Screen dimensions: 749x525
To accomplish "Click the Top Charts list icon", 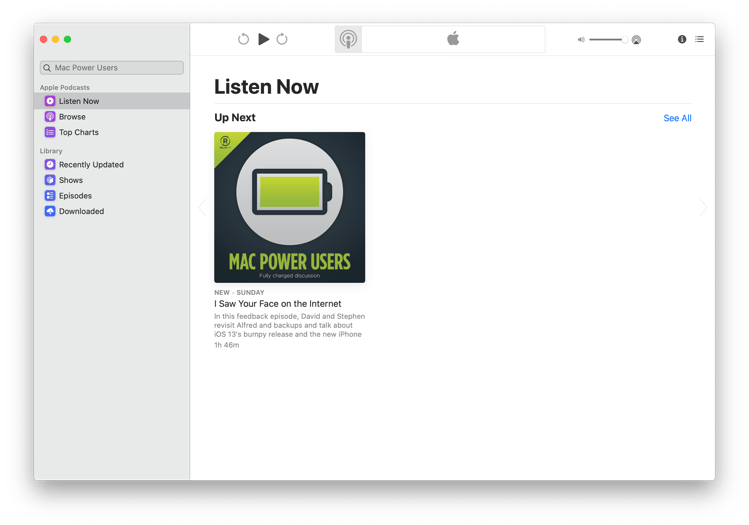I will click(x=50, y=132).
